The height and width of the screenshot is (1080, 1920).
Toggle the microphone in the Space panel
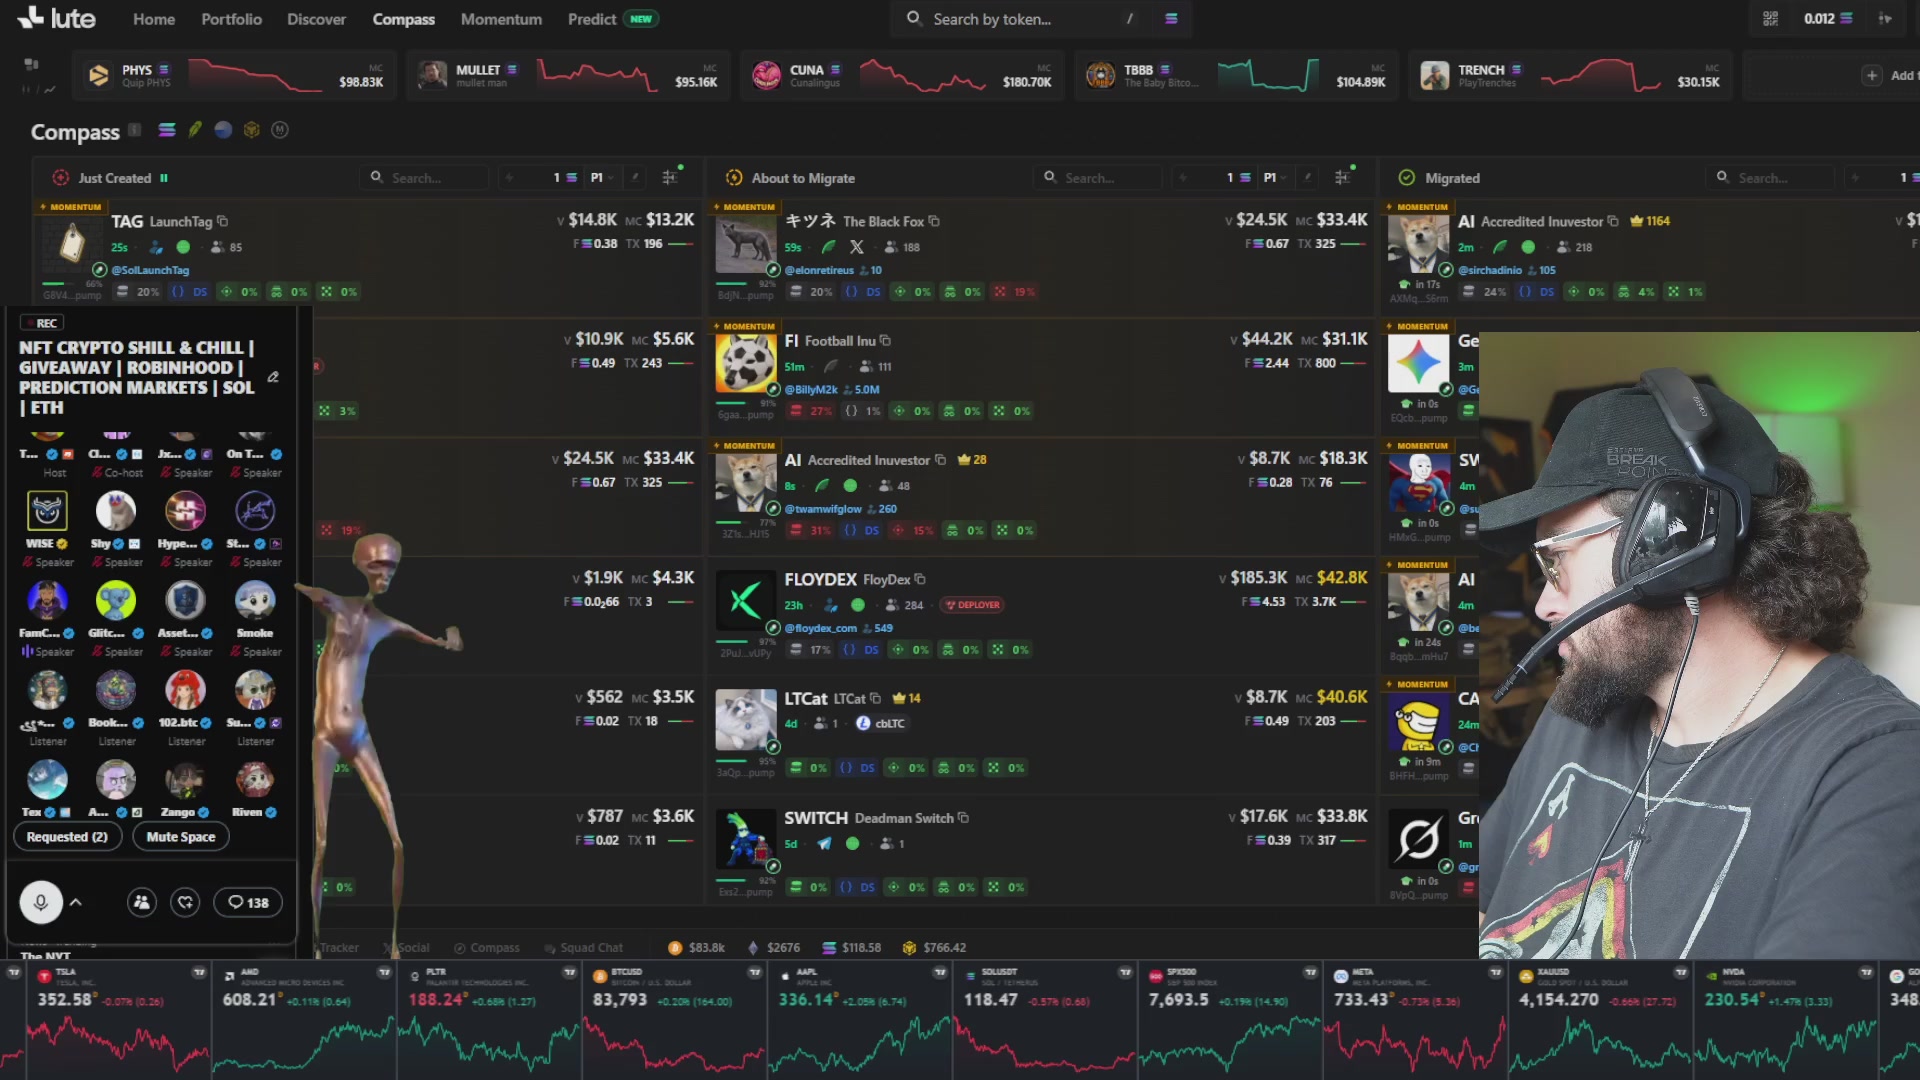click(41, 902)
